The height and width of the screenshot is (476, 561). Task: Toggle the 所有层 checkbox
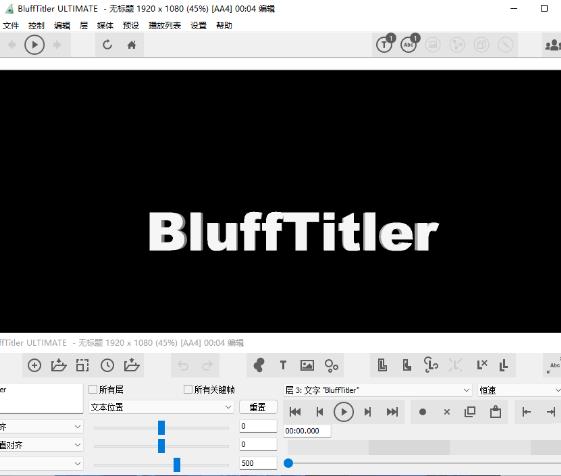tap(93, 389)
